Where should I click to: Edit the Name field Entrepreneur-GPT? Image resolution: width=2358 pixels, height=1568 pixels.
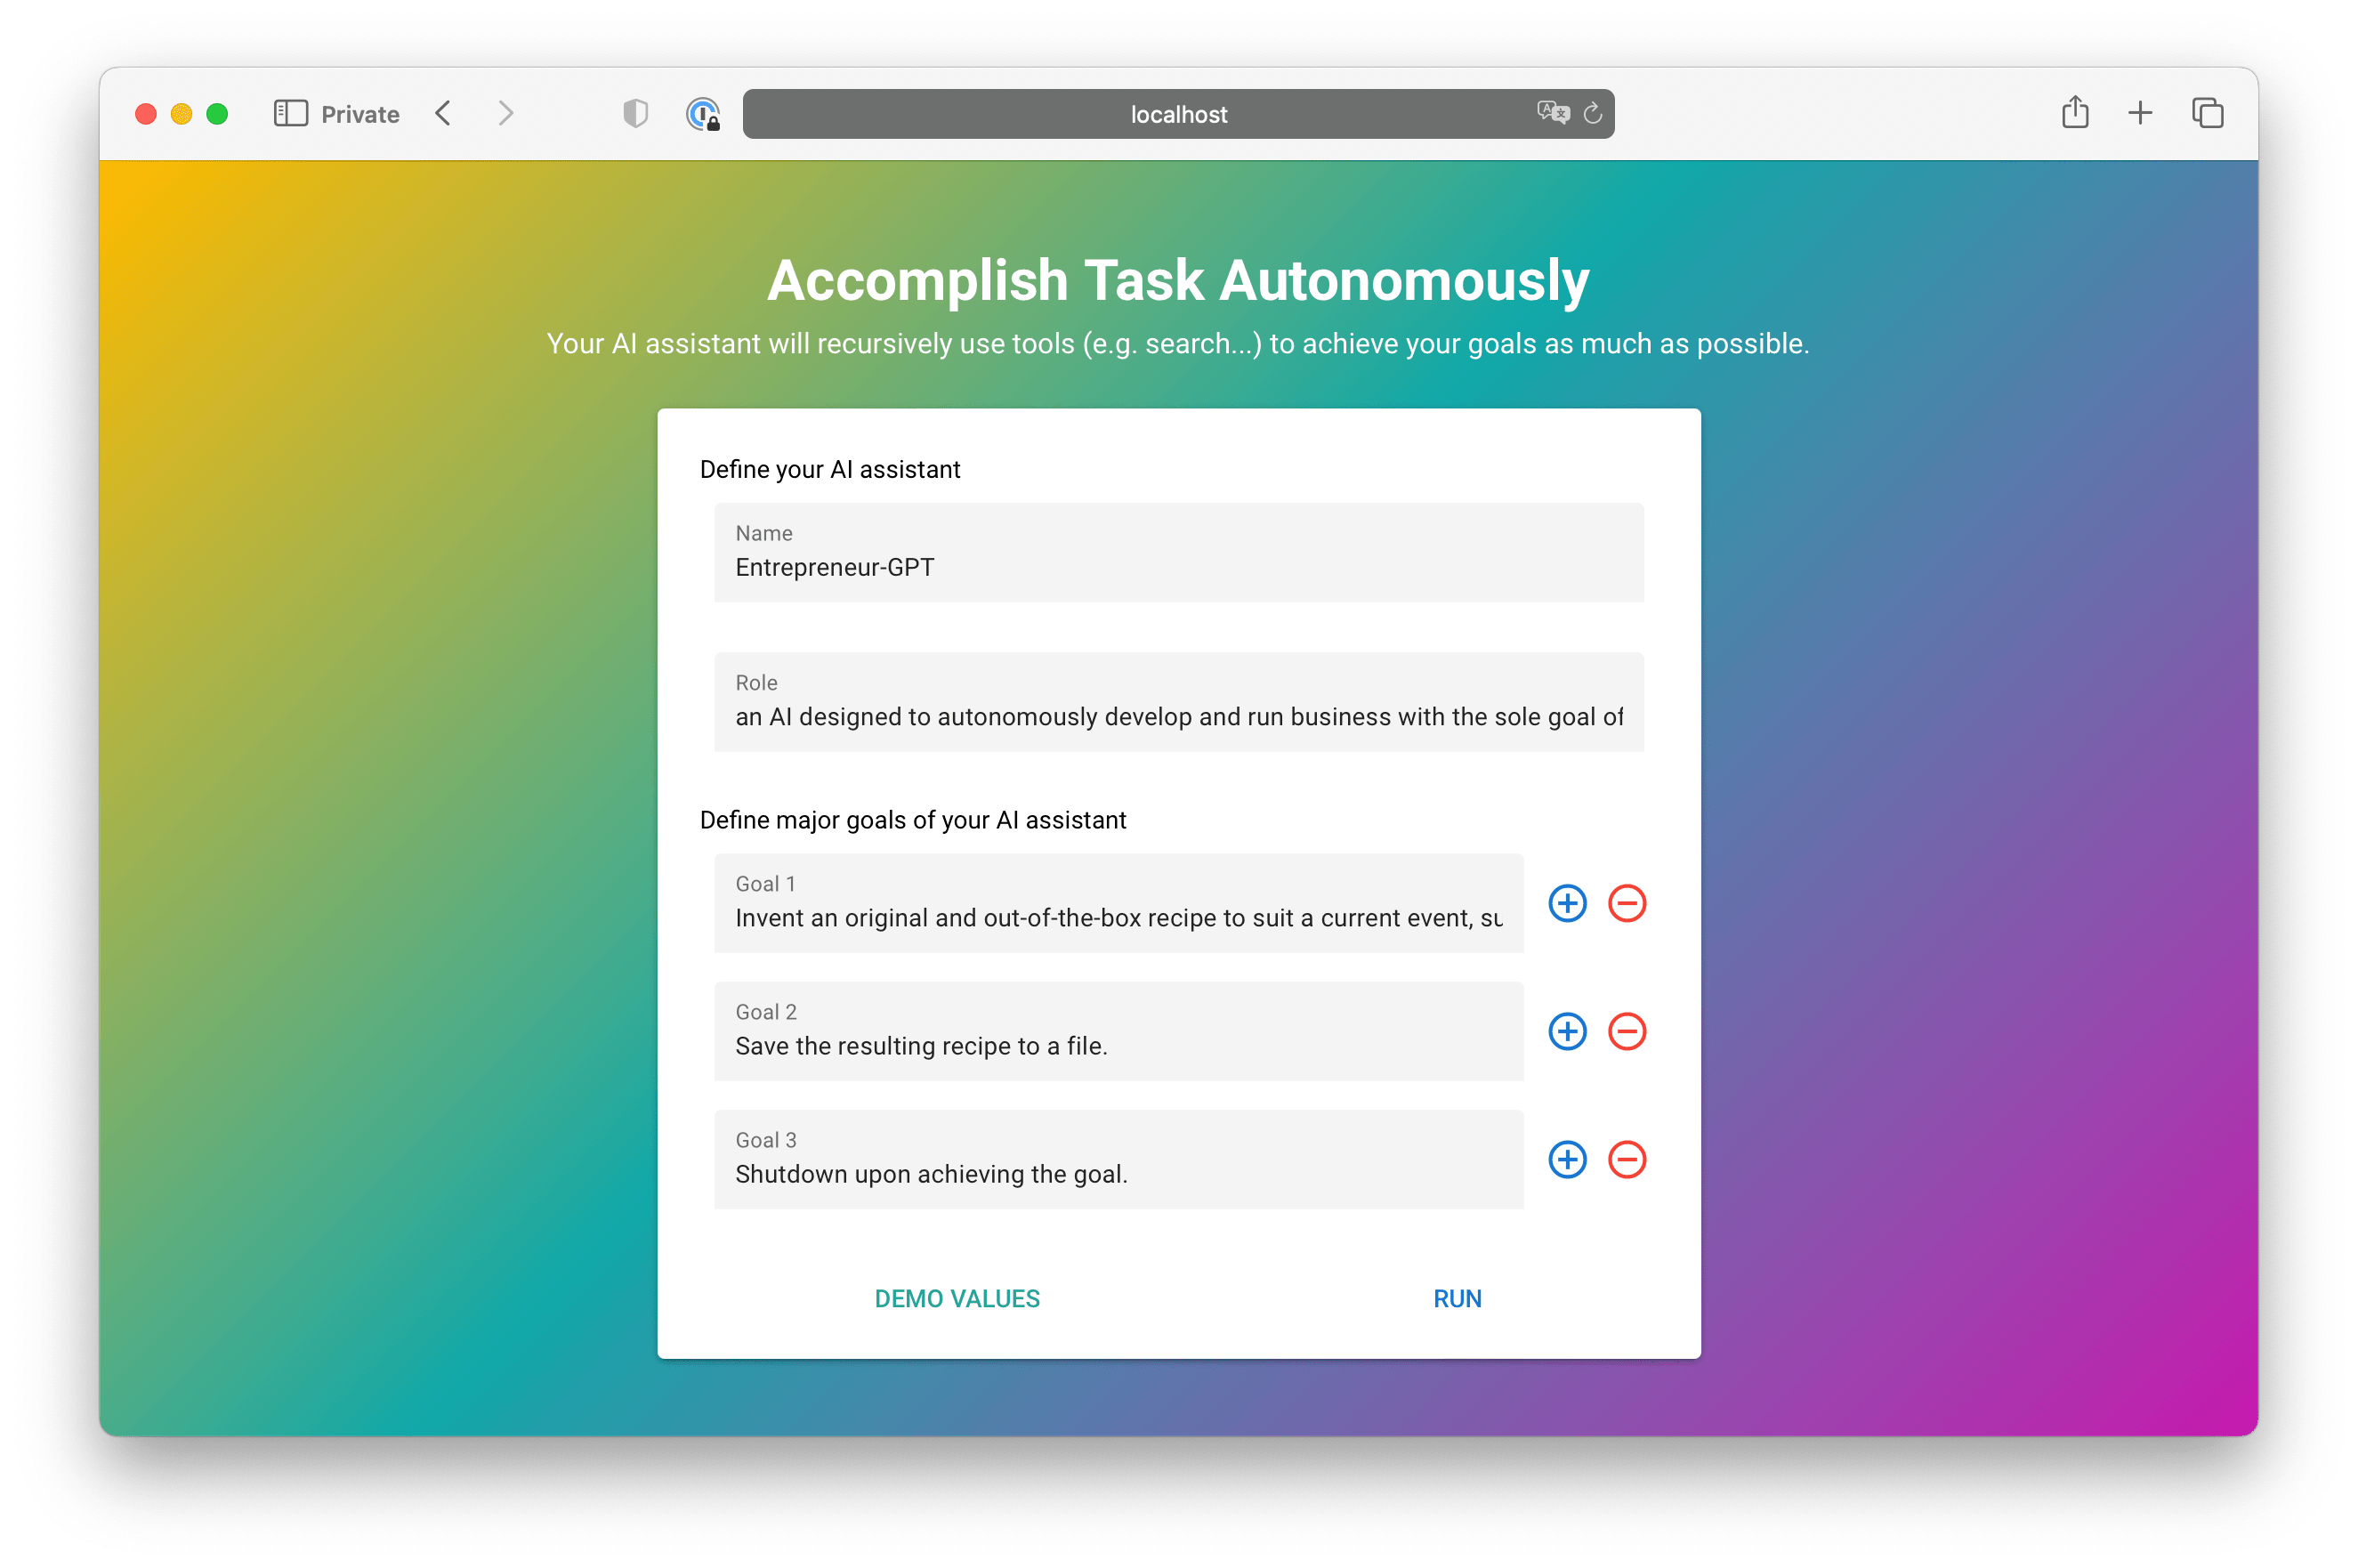coord(1178,566)
